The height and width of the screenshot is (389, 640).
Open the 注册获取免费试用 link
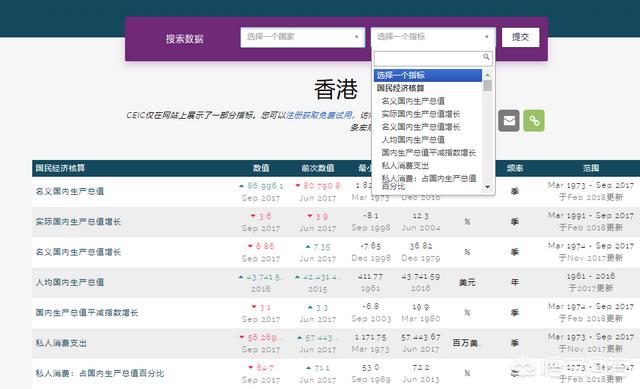pyautogui.click(x=319, y=115)
